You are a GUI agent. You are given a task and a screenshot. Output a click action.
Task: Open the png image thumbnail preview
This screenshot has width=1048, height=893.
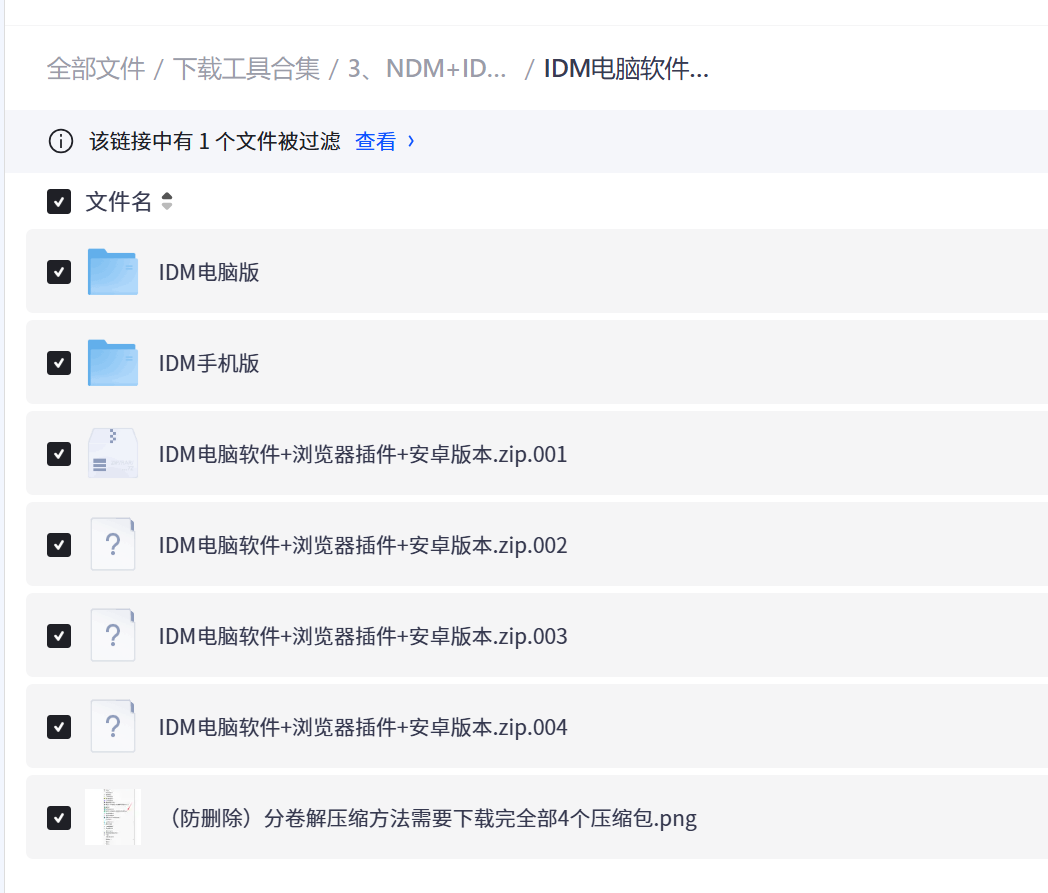(x=113, y=817)
